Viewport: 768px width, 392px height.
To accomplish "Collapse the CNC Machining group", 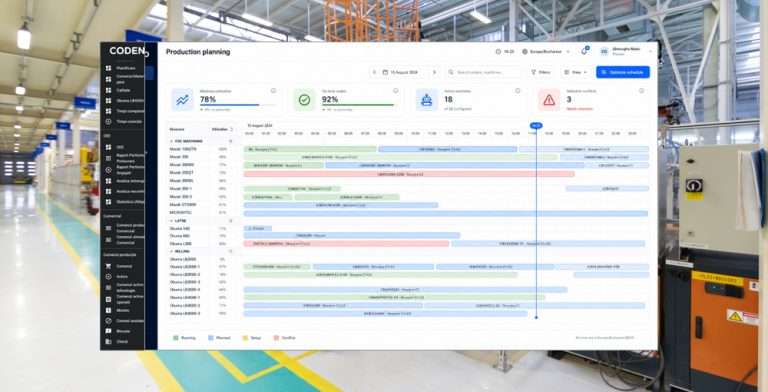I will tap(172, 141).
